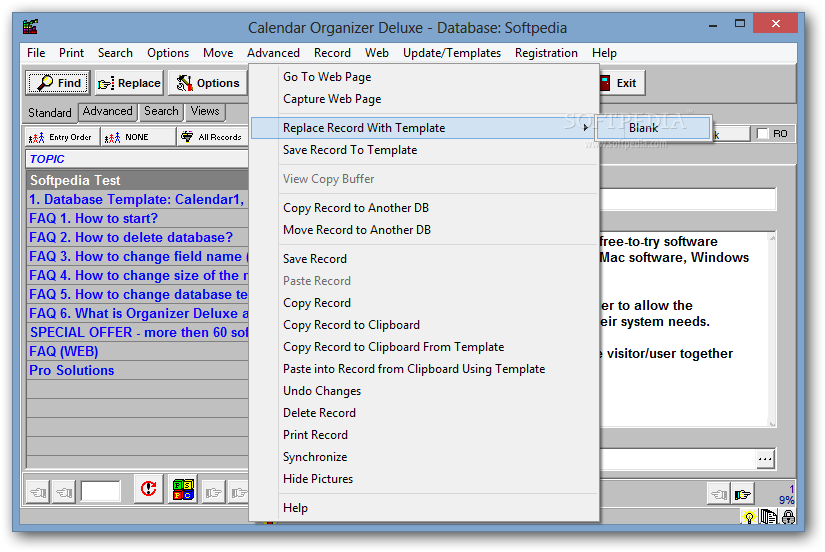Open the Options menu in the menu bar
This screenshot has width=825, height=552.
pos(168,53)
